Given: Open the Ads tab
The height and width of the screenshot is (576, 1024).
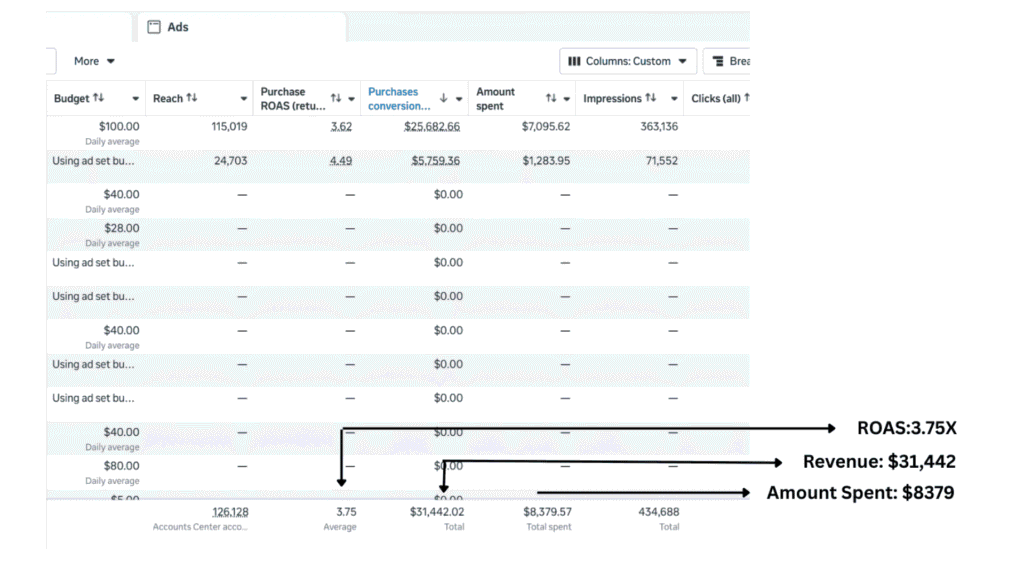Looking at the screenshot, I should point(178,27).
